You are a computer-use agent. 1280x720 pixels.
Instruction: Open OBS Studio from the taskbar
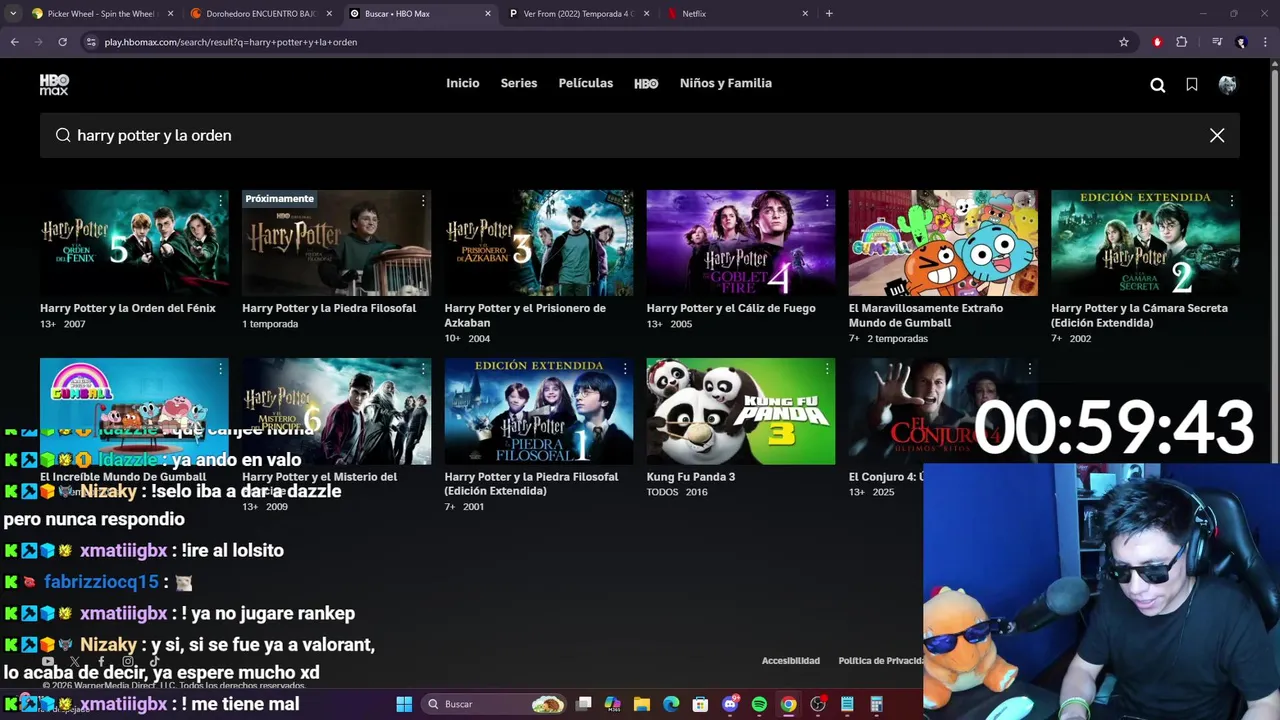tap(818, 704)
